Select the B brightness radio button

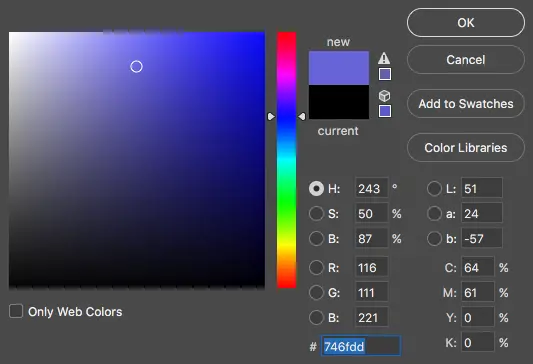(316, 239)
